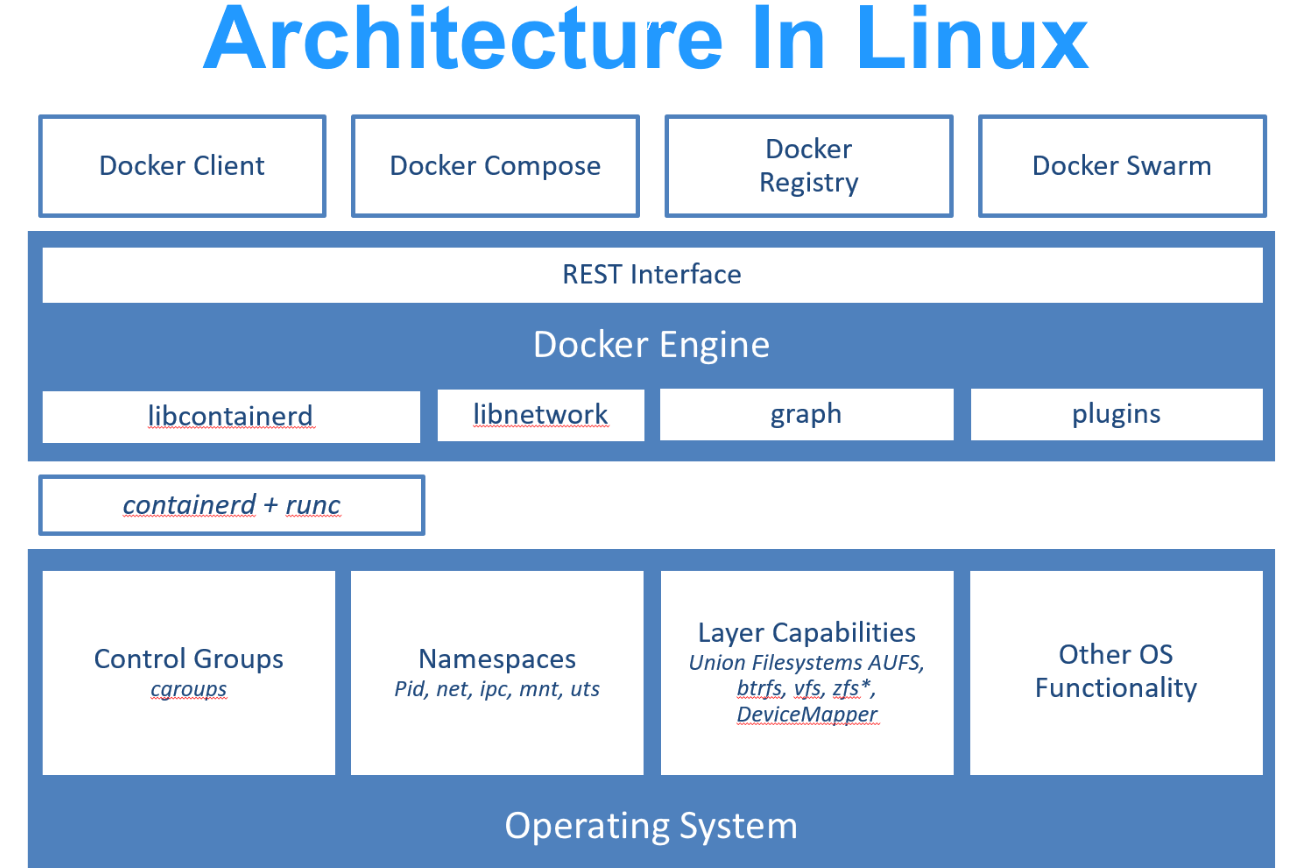Click the DeviceMapper text
Image resolution: width=1296 pixels, height=868 pixels.
[x=807, y=715]
